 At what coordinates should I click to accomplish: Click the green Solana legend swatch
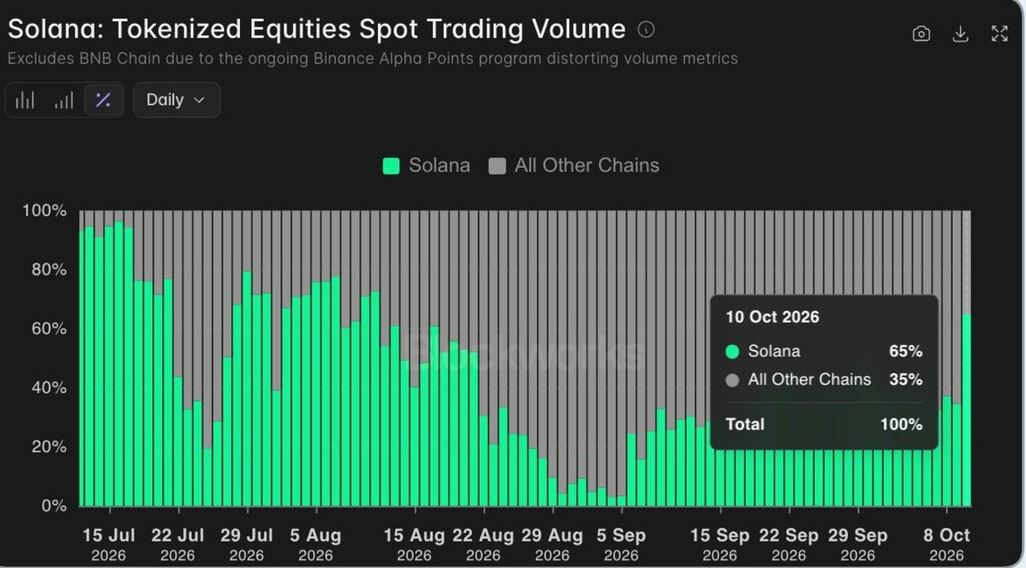click(391, 166)
